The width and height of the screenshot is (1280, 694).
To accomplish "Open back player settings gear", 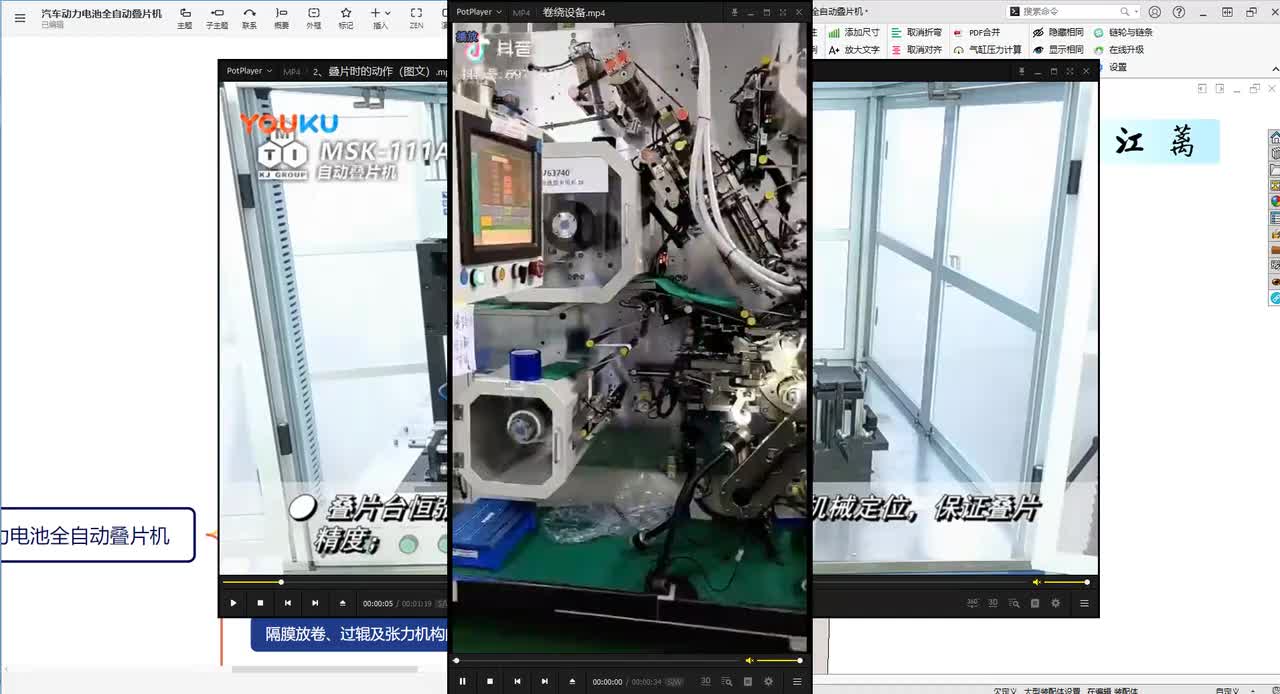I will (1055, 603).
